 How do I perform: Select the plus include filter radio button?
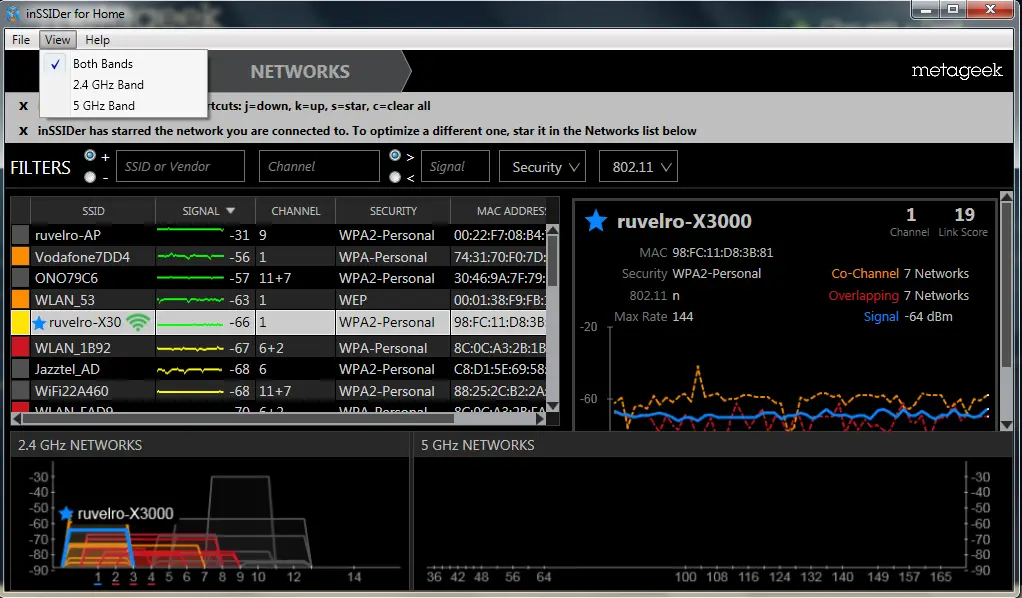pyautogui.click(x=90, y=156)
